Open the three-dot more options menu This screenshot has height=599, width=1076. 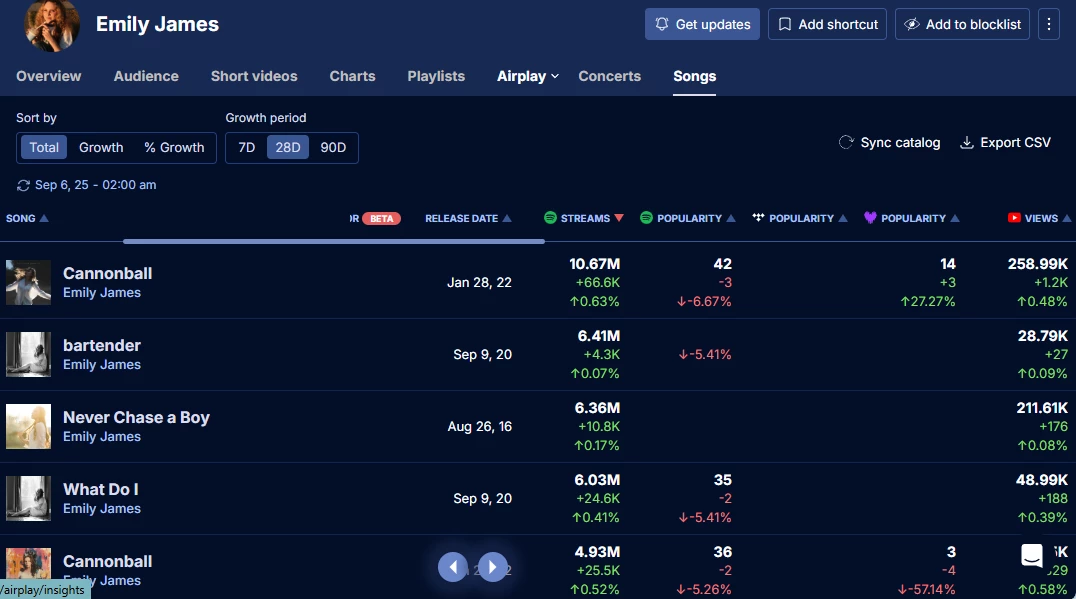1049,24
